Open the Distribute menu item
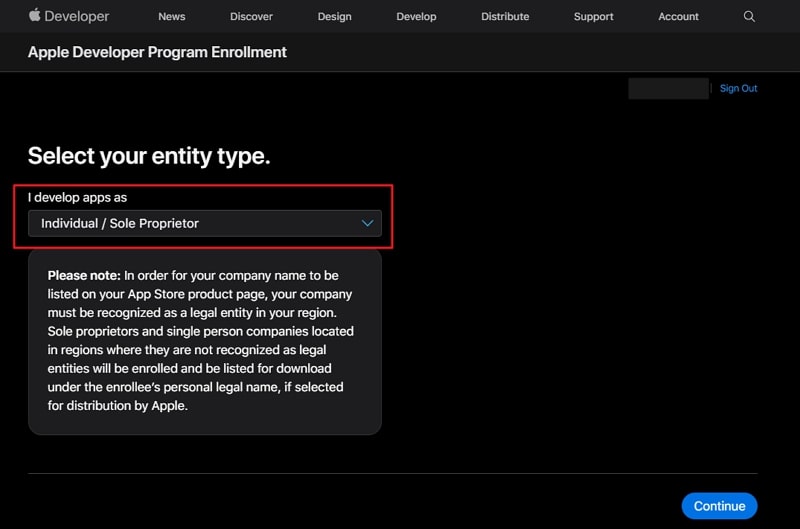 pos(505,16)
